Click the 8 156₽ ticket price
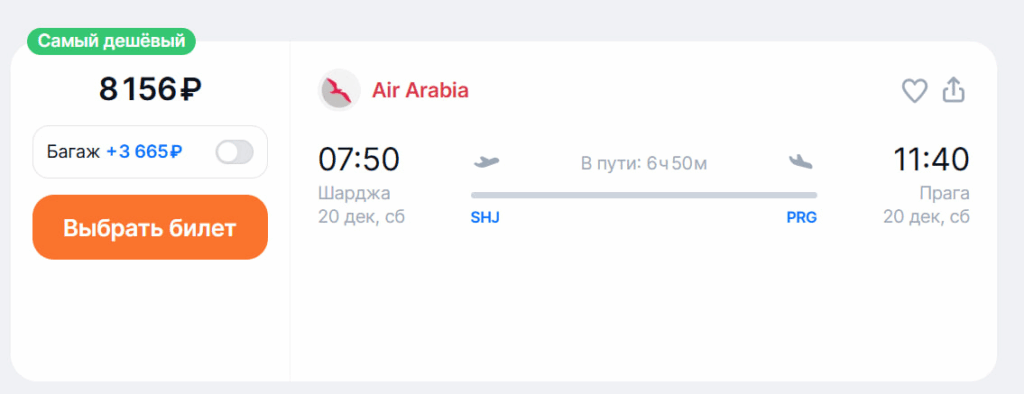 pos(150,90)
